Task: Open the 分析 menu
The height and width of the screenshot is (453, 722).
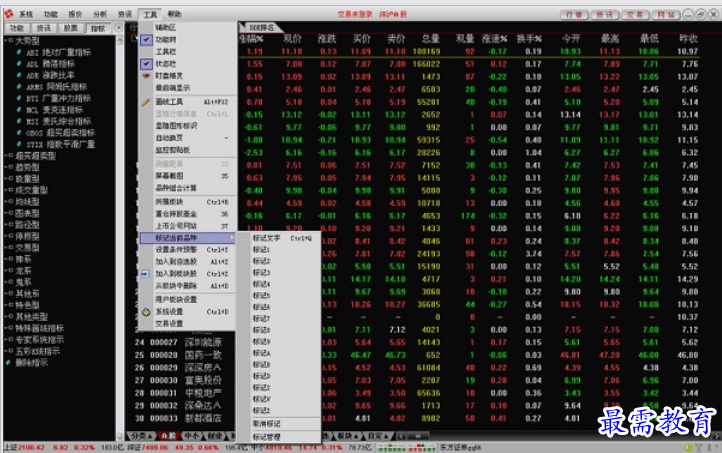Action: click(99, 14)
